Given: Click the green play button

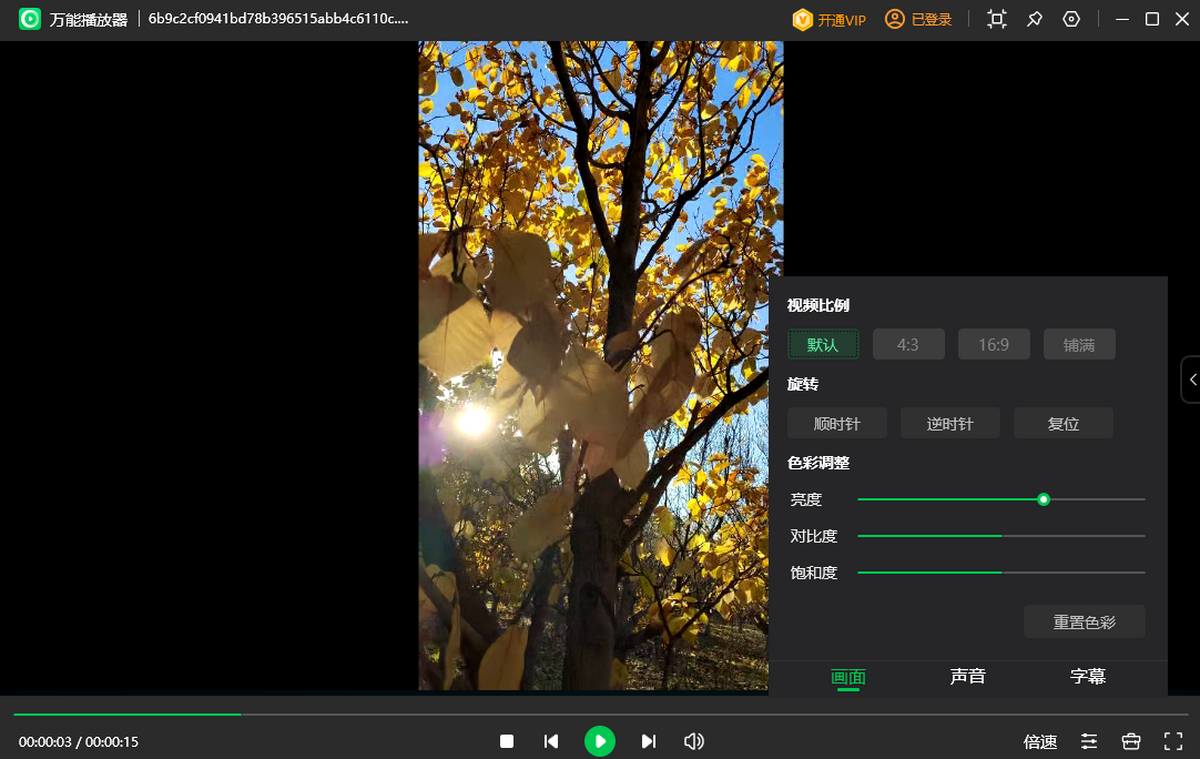Looking at the screenshot, I should pyautogui.click(x=600, y=741).
